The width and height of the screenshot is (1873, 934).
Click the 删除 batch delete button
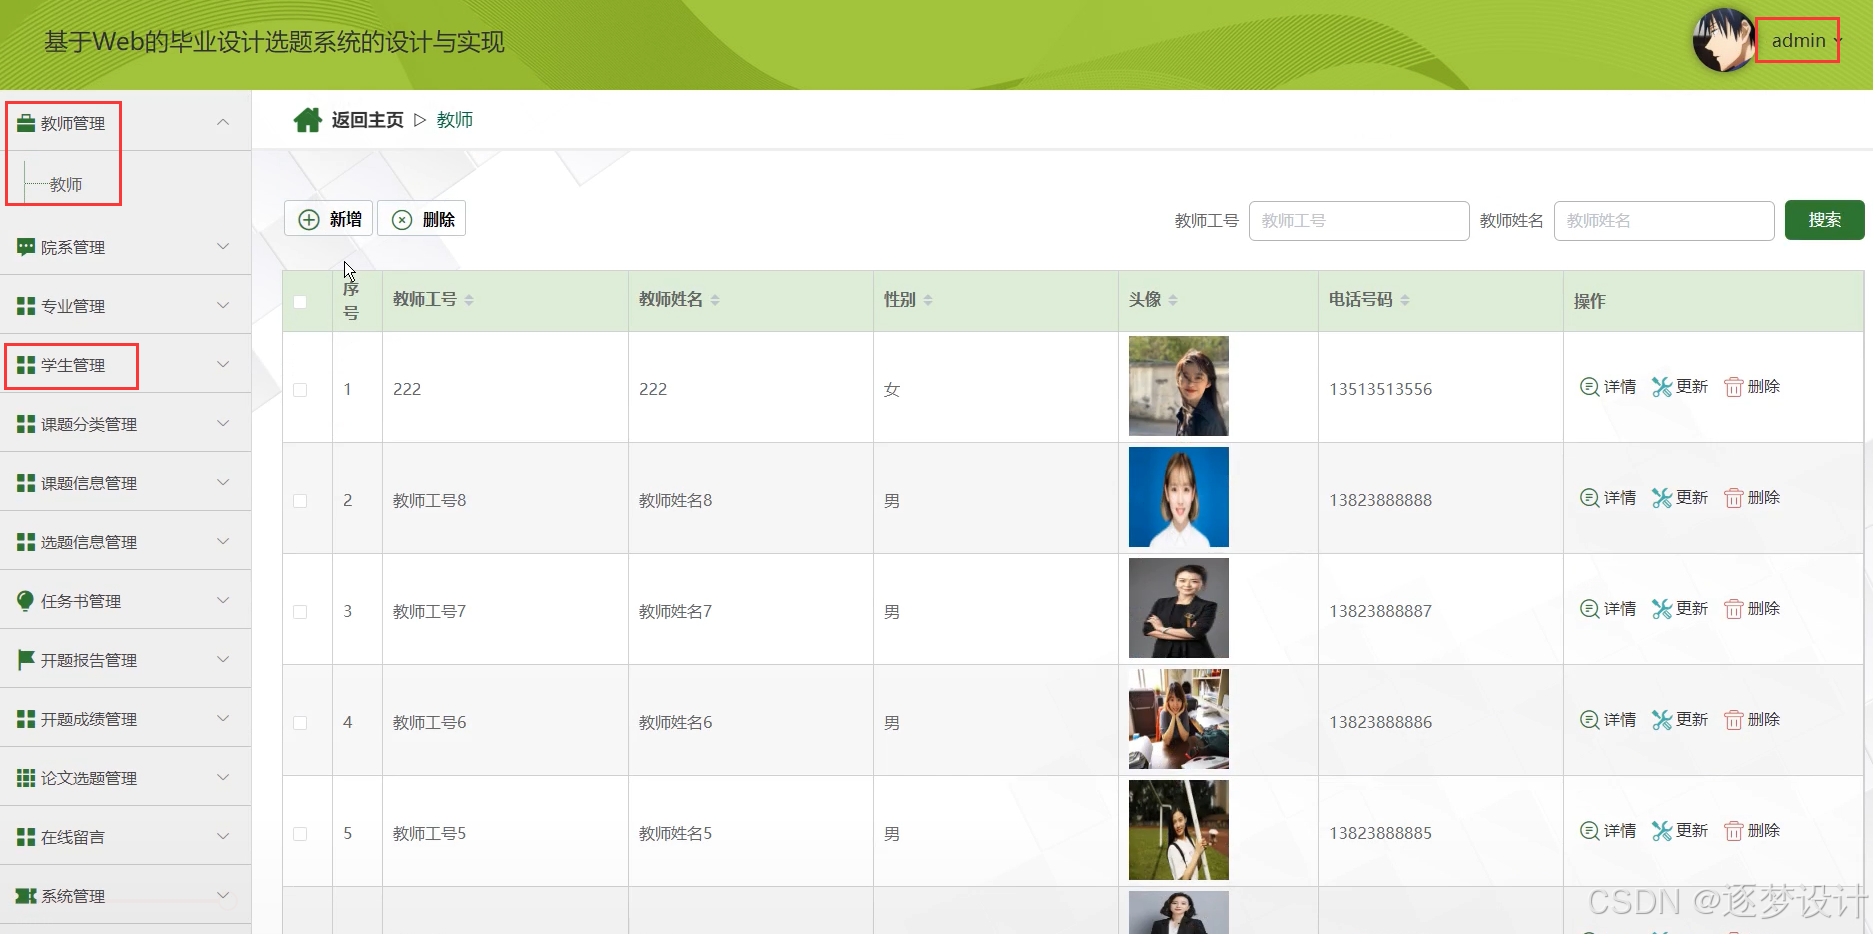(422, 219)
